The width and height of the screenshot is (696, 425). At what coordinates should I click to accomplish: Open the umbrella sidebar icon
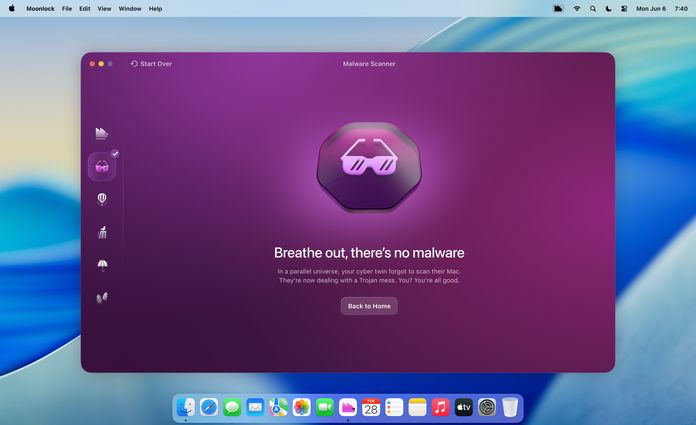(102, 265)
